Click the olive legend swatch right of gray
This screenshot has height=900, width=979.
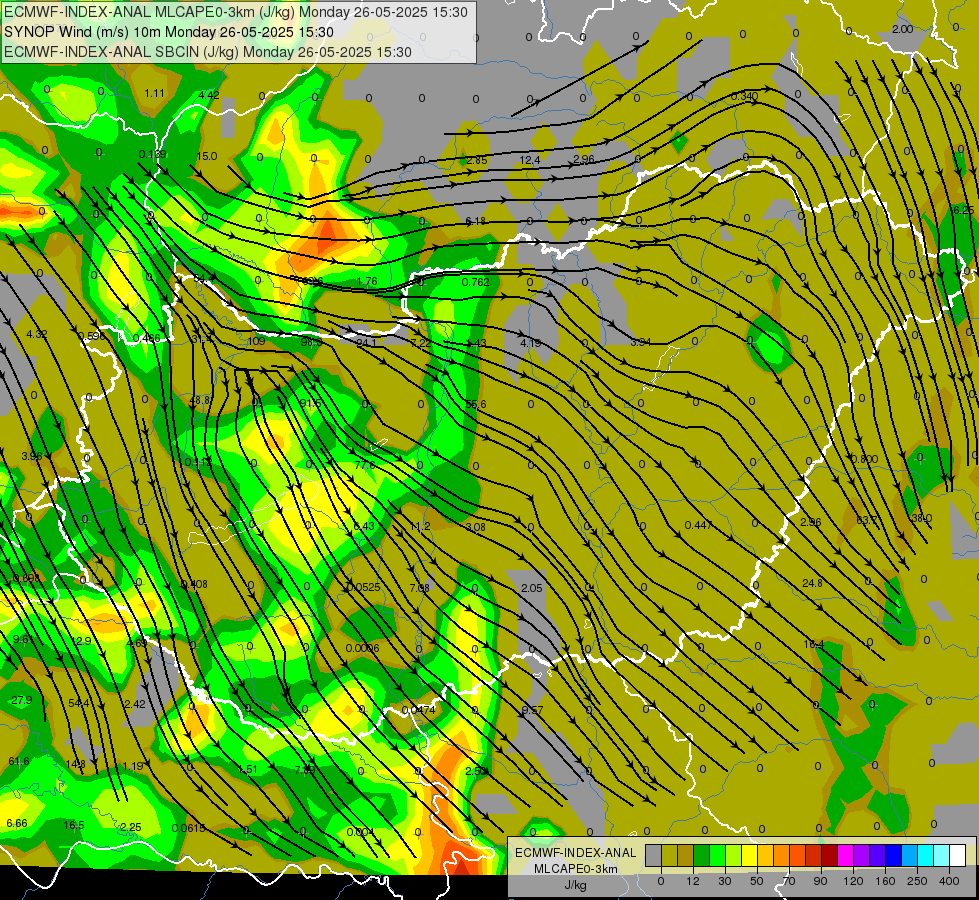click(669, 856)
